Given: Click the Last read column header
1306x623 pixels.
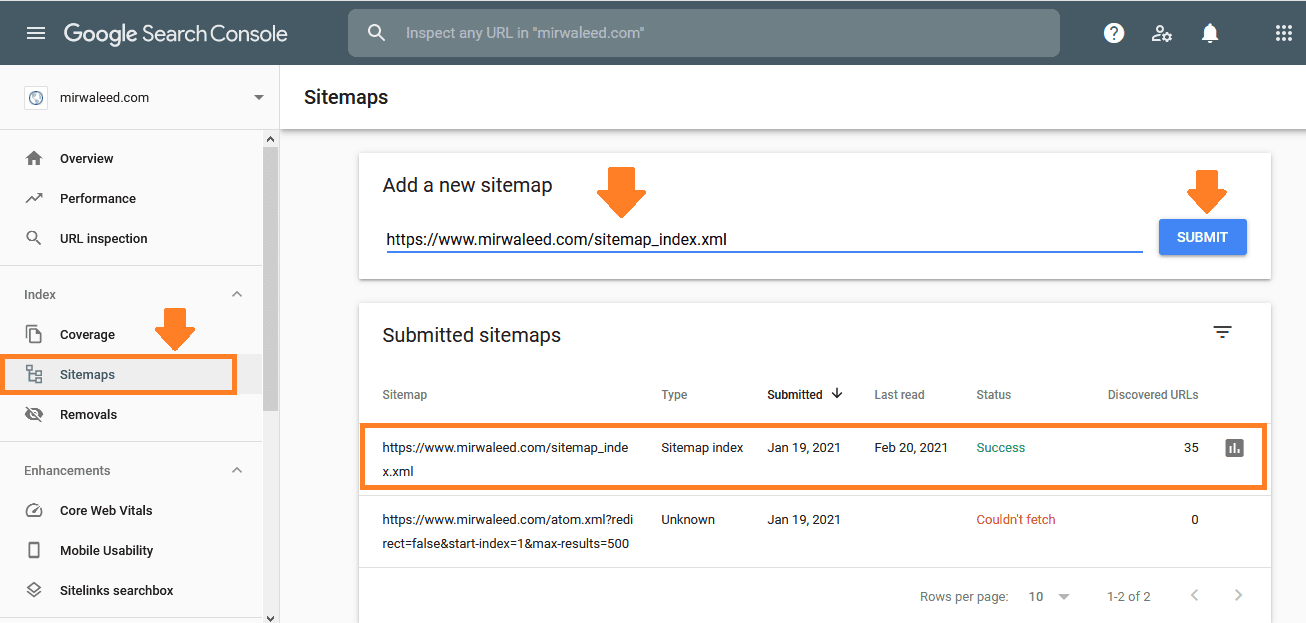Looking at the screenshot, I should click(899, 394).
